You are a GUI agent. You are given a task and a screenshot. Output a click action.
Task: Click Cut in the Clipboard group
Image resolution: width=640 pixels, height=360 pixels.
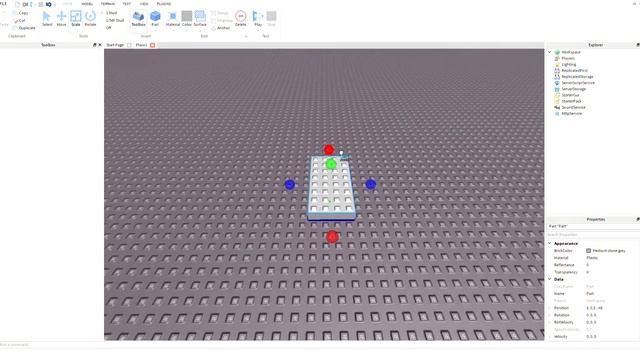(x=19, y=20)
